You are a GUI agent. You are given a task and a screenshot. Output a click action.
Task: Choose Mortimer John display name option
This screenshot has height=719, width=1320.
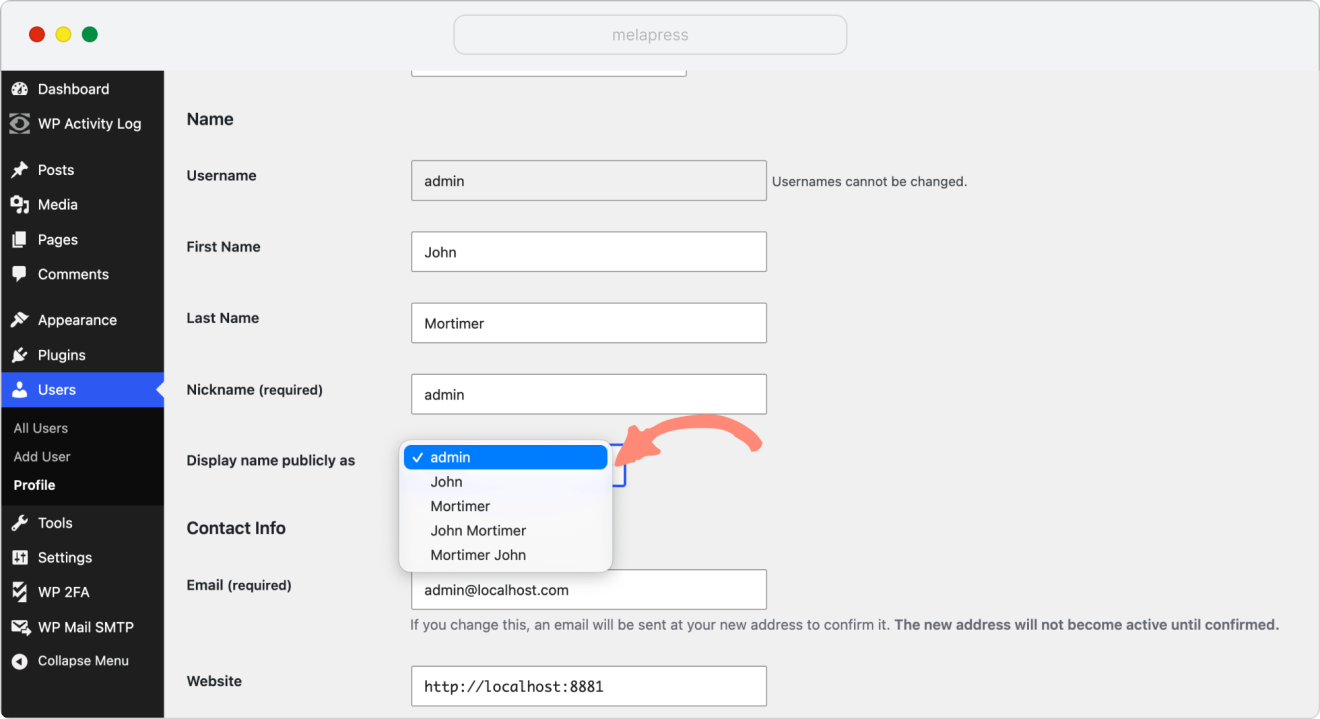point(505,555)
